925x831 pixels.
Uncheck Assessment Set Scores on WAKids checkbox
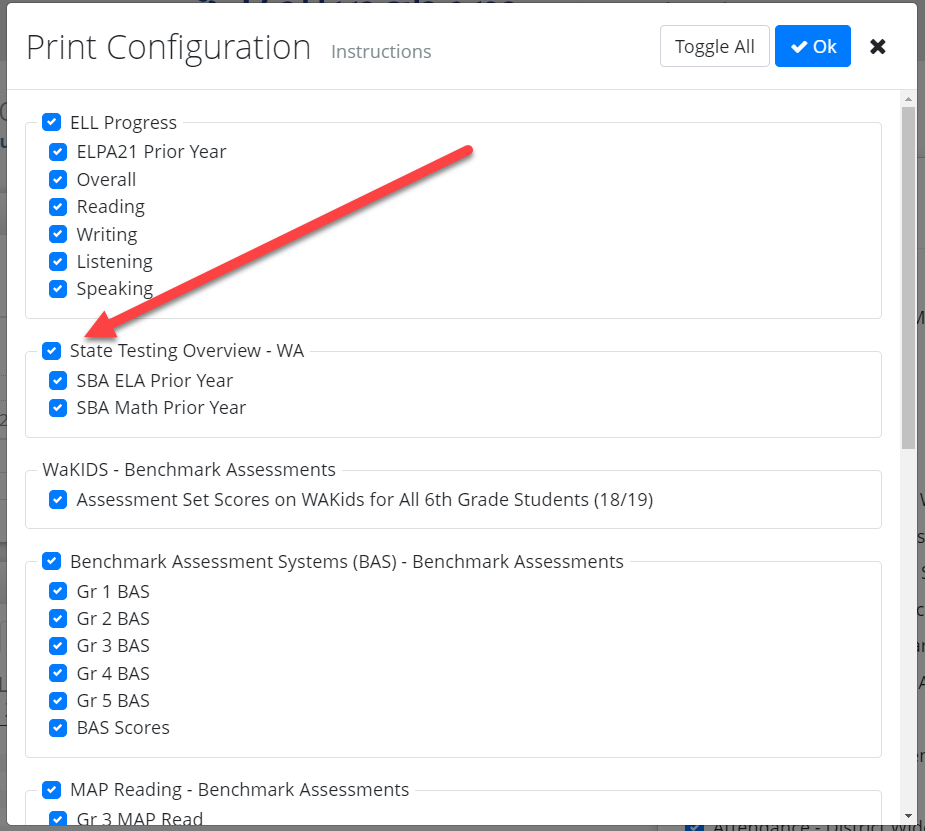coord(58,500)
